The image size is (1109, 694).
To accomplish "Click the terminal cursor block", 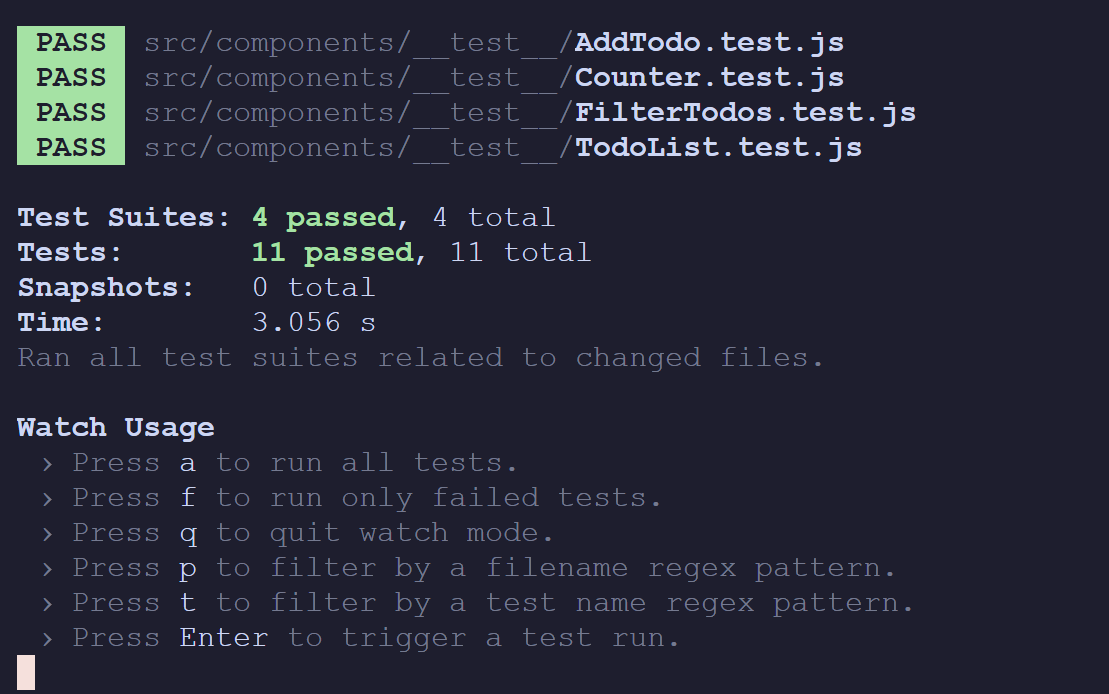I will [26, 672].
